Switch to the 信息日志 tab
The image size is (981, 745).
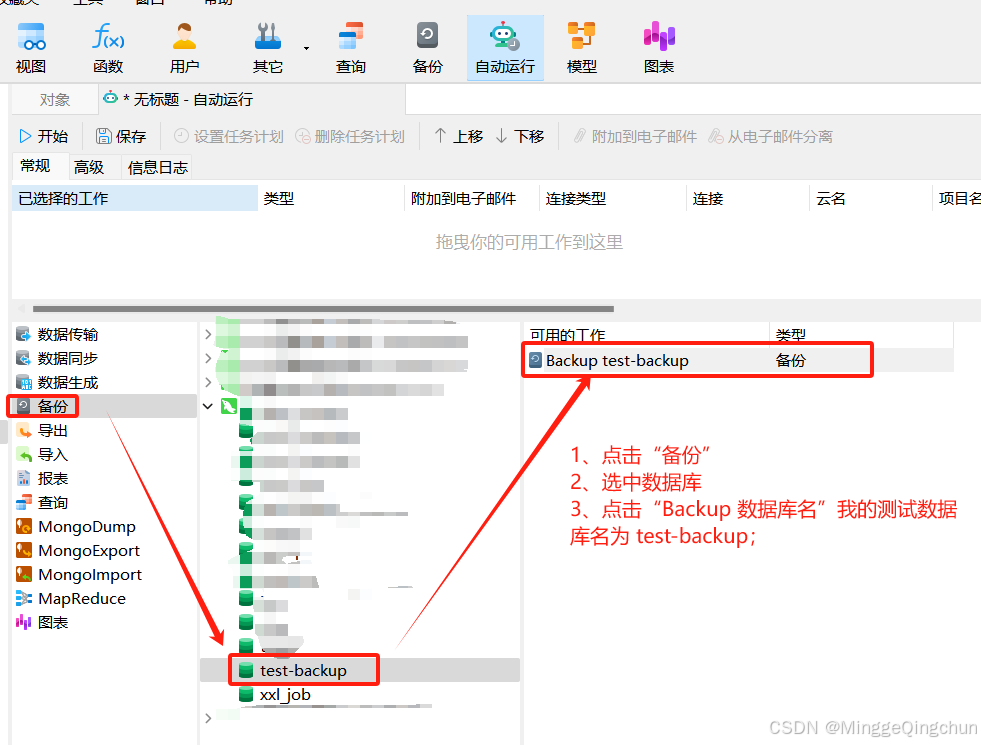pyautogui.click(x=158, y=167)
